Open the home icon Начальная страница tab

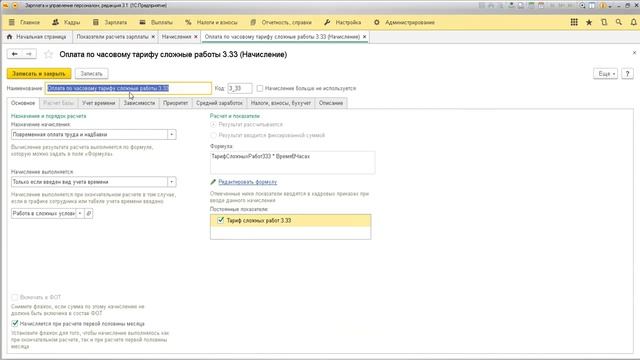click(9, 37)
